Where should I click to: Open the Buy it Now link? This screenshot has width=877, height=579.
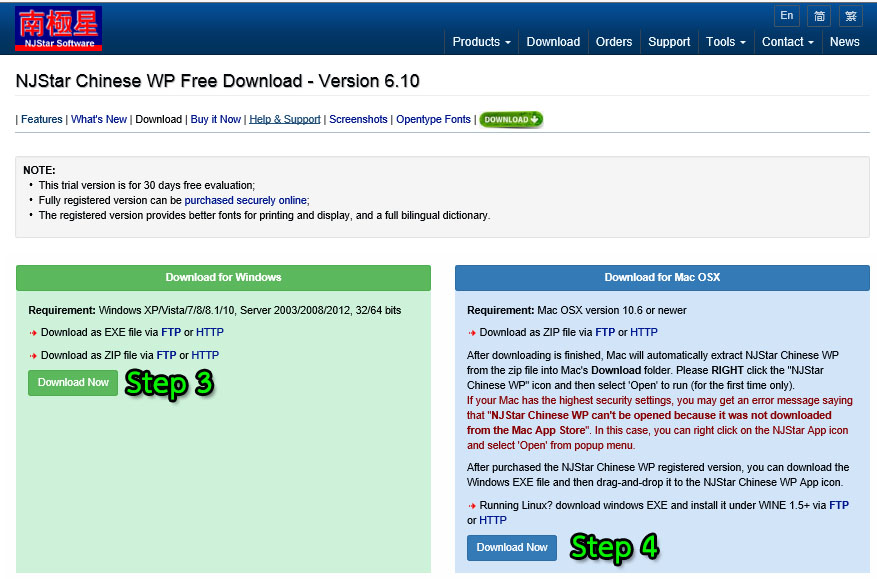coord(215,119)
